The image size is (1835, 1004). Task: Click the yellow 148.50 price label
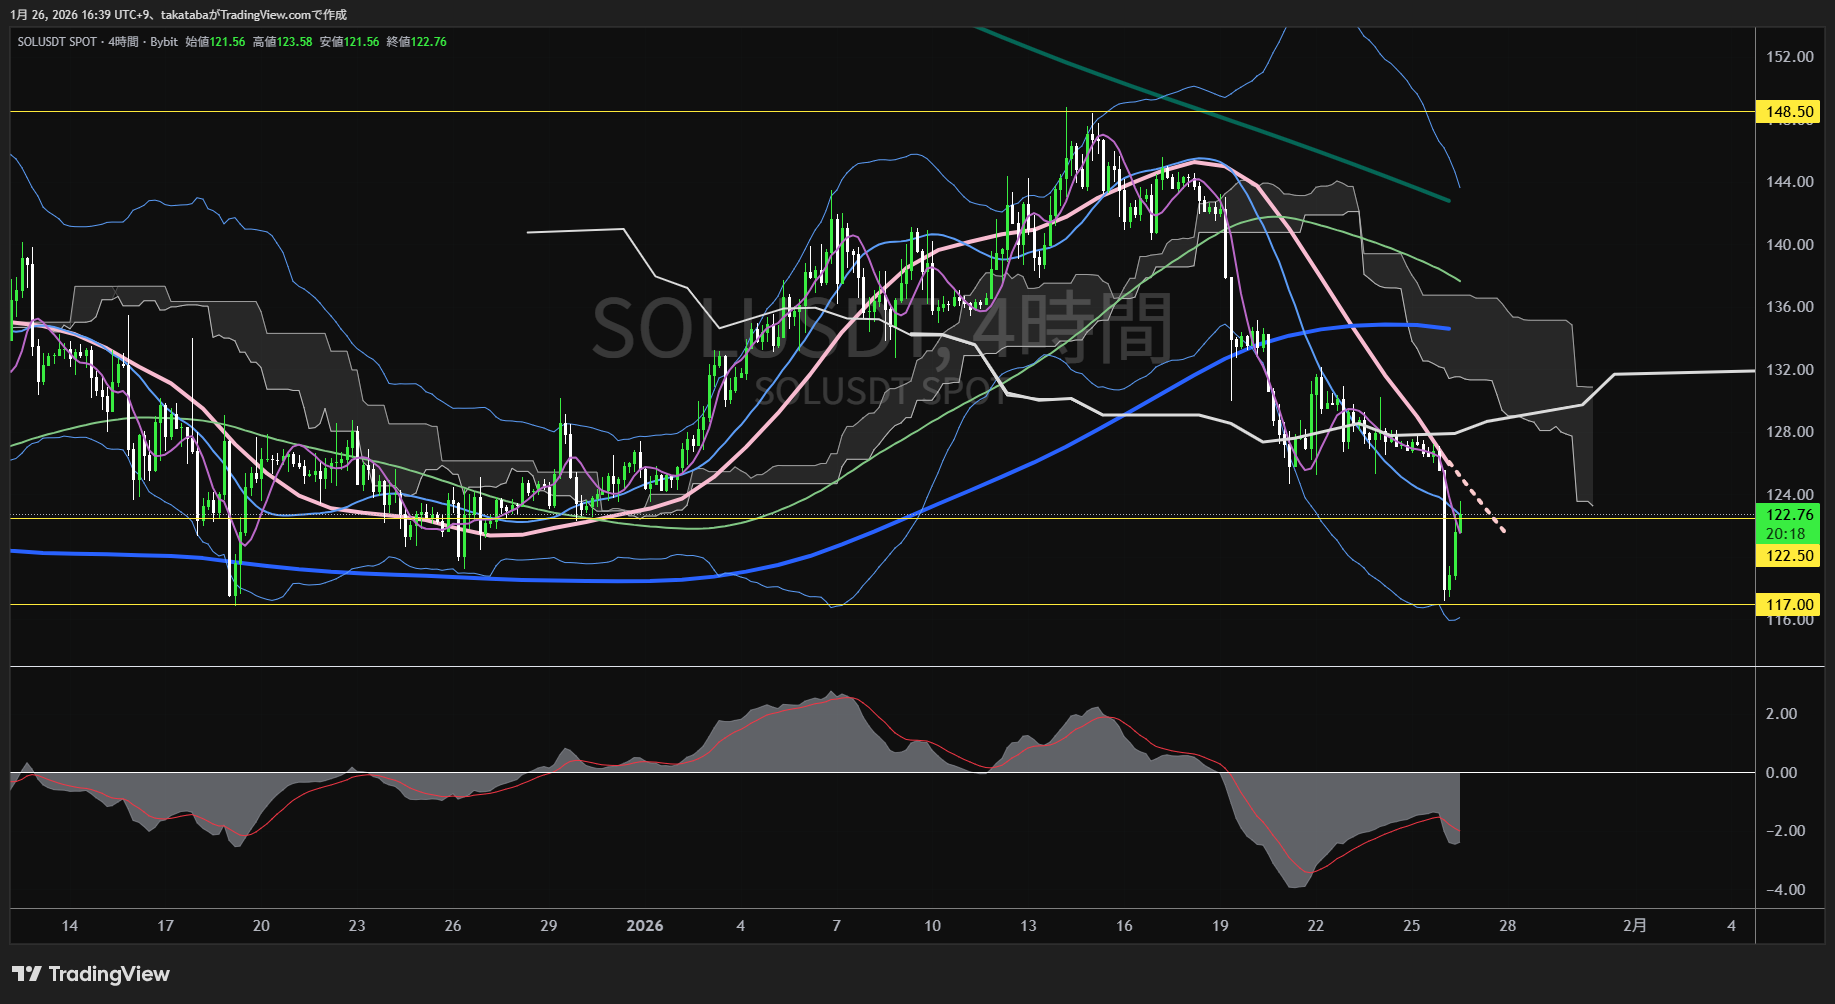(x=1788, y=112)
